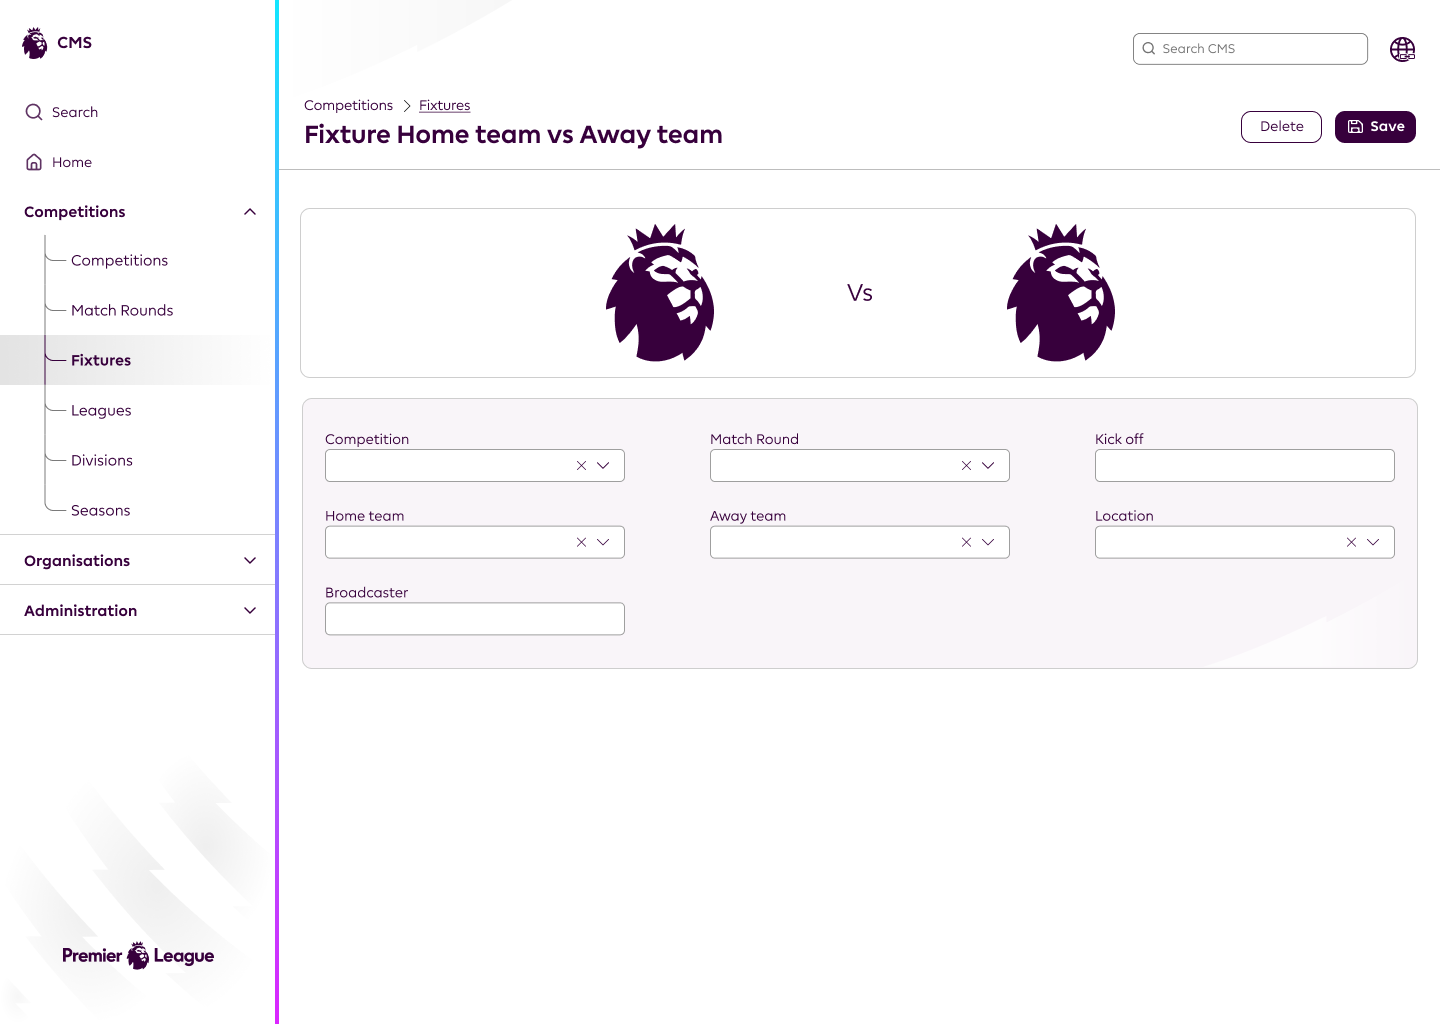Click the Competition combo box field
Screen dimensions: 1440x1024
point(475,466)
